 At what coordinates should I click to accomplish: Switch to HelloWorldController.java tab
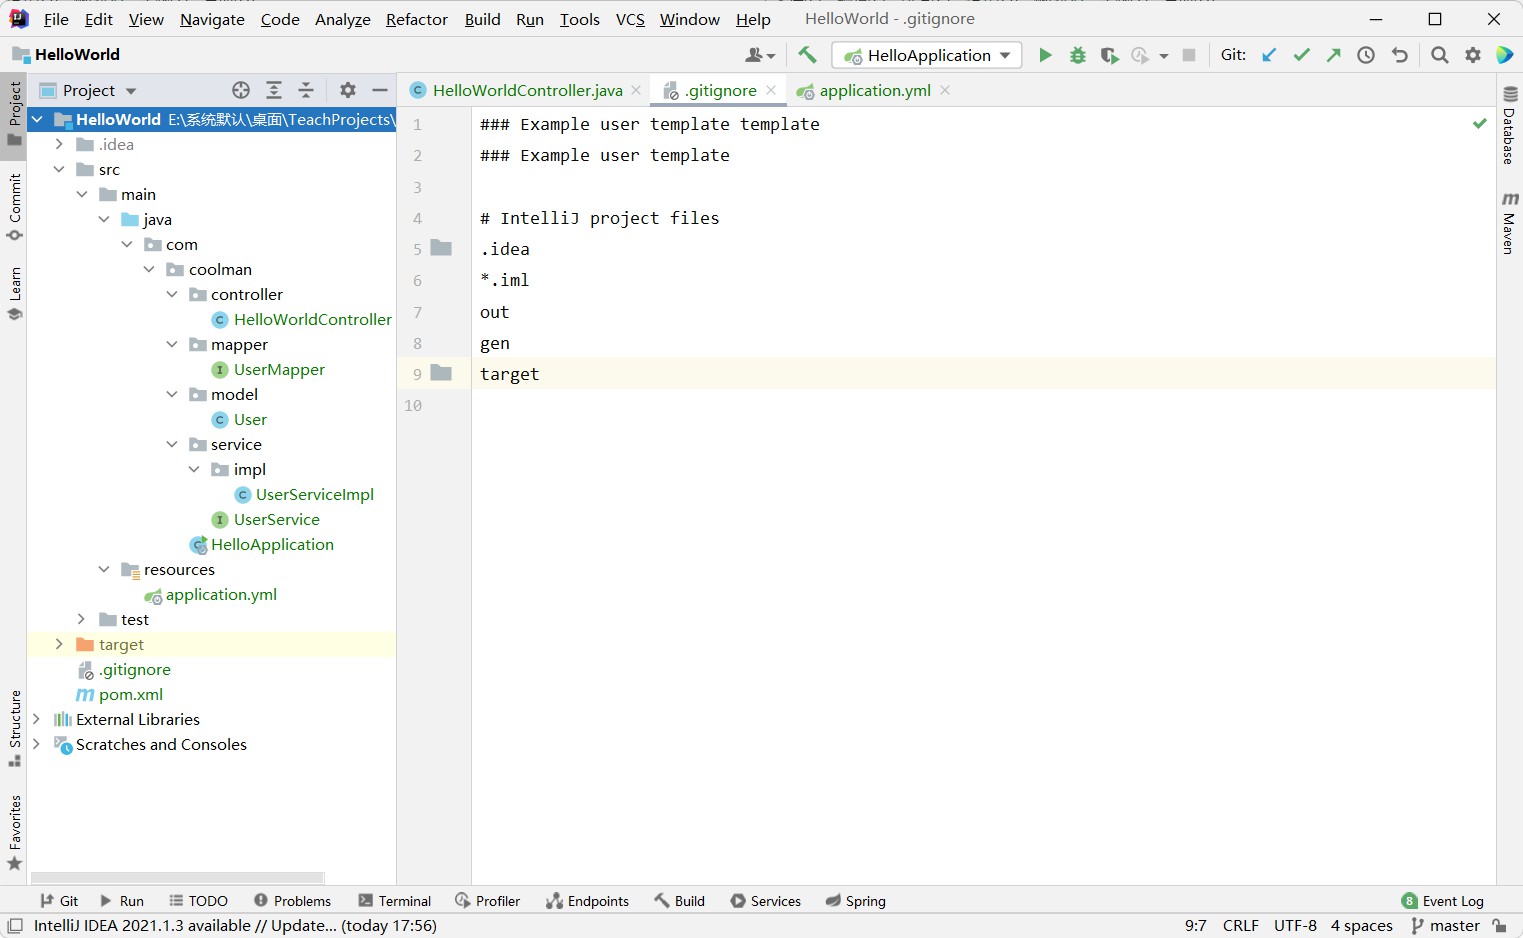pyautogui.click(x=527, y=90)
